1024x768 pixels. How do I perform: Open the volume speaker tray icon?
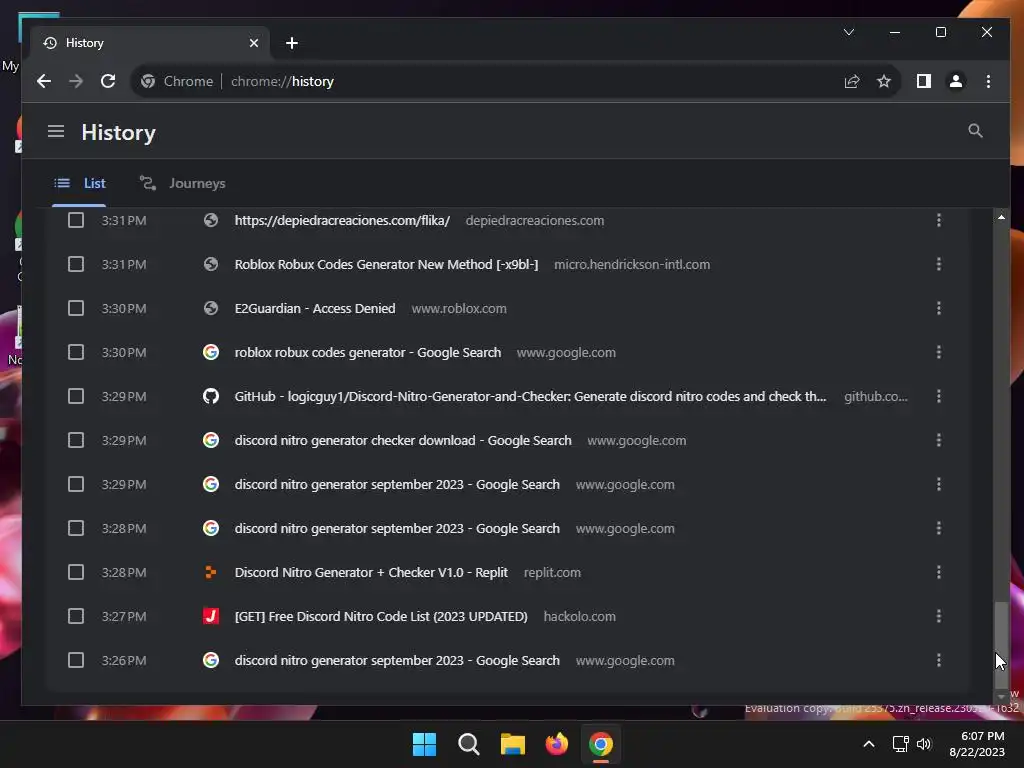click(923, 744)
